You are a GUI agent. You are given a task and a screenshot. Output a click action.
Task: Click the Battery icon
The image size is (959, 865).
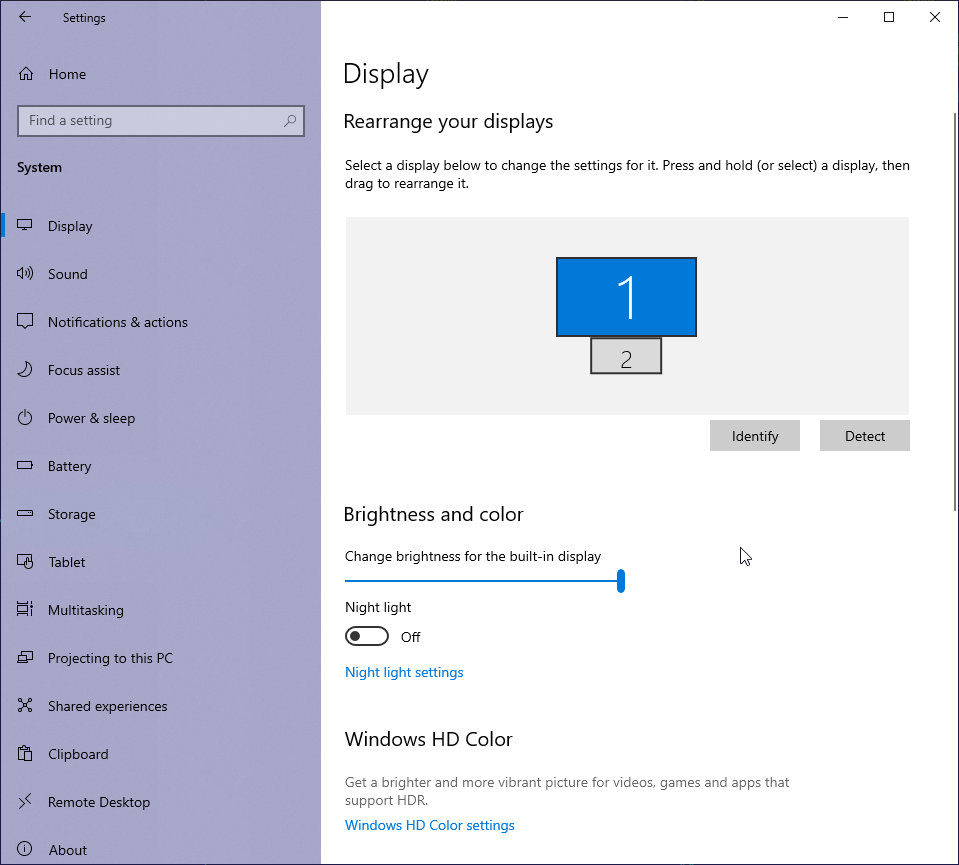click(24, 466)
